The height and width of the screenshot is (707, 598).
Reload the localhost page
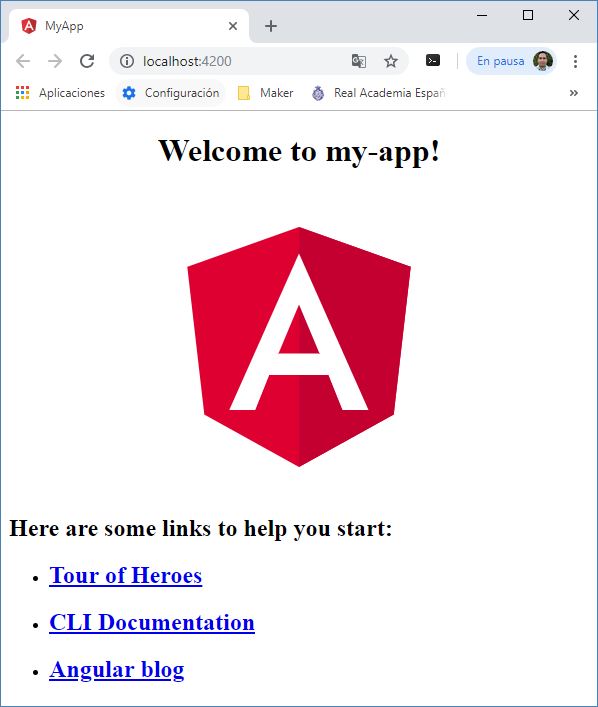point(87,61)
